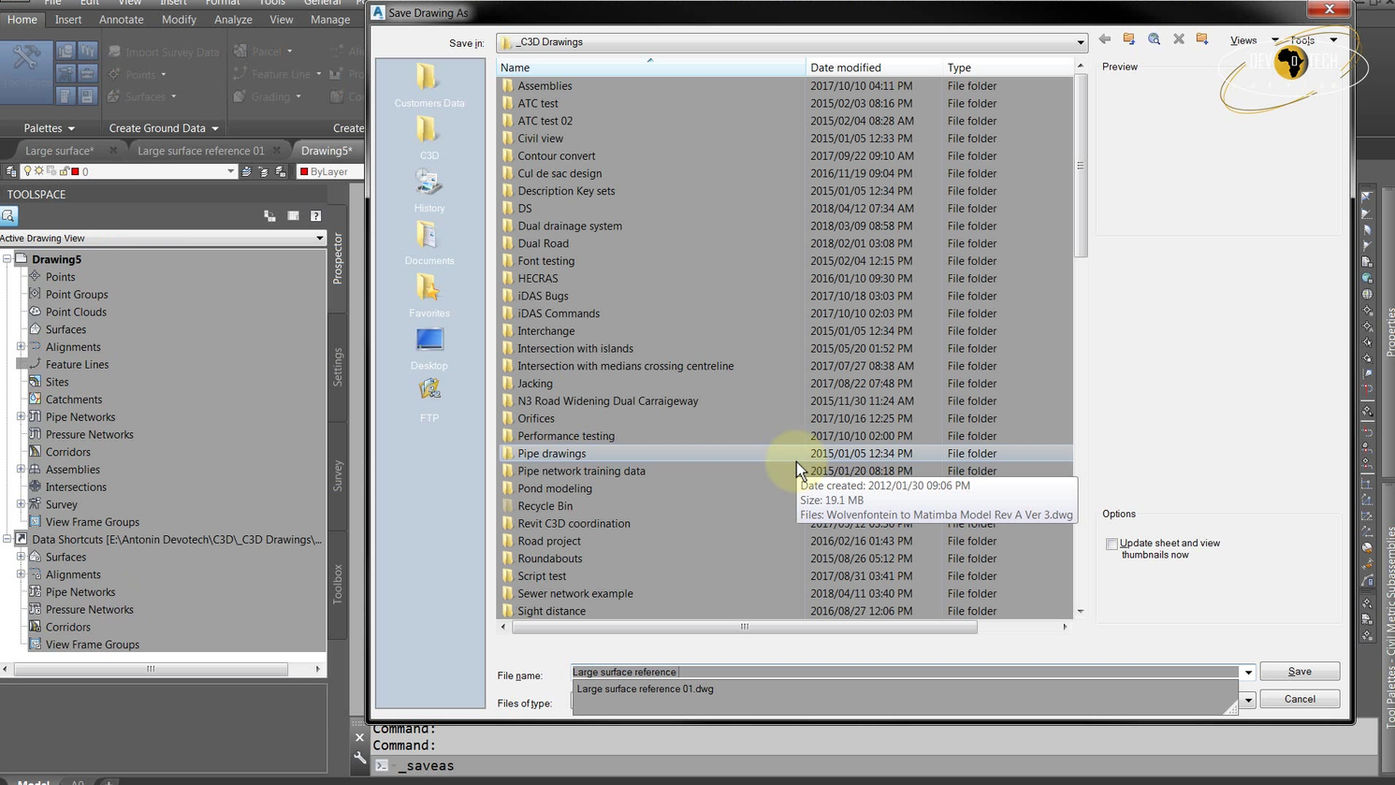
Task: Click the Toolspace help question mark icon
Action: 316,216
